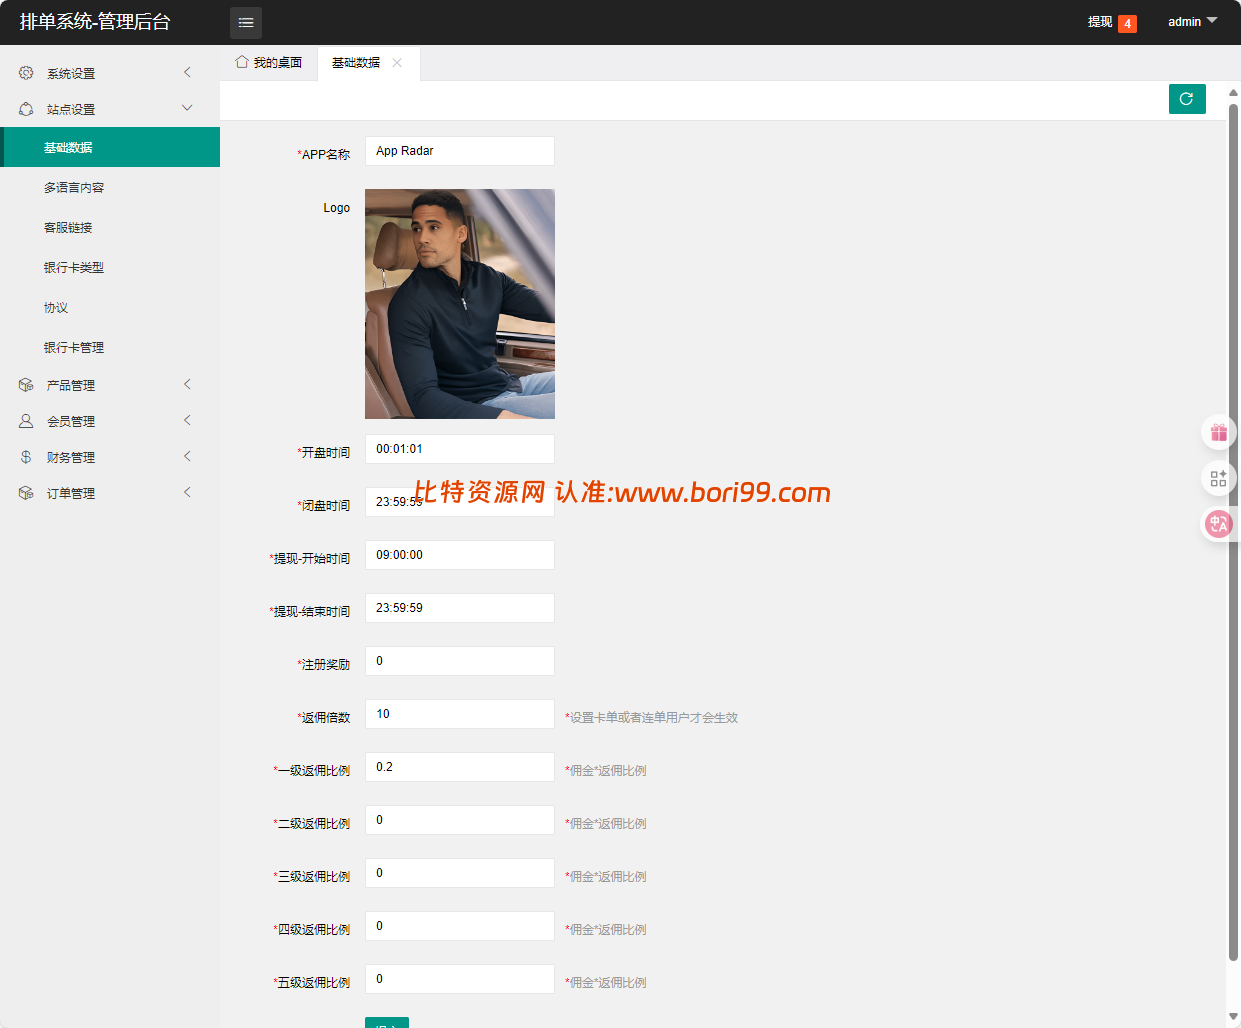
Task: Click the 注册奖励 input field
Action: click(x=460, y=661)
